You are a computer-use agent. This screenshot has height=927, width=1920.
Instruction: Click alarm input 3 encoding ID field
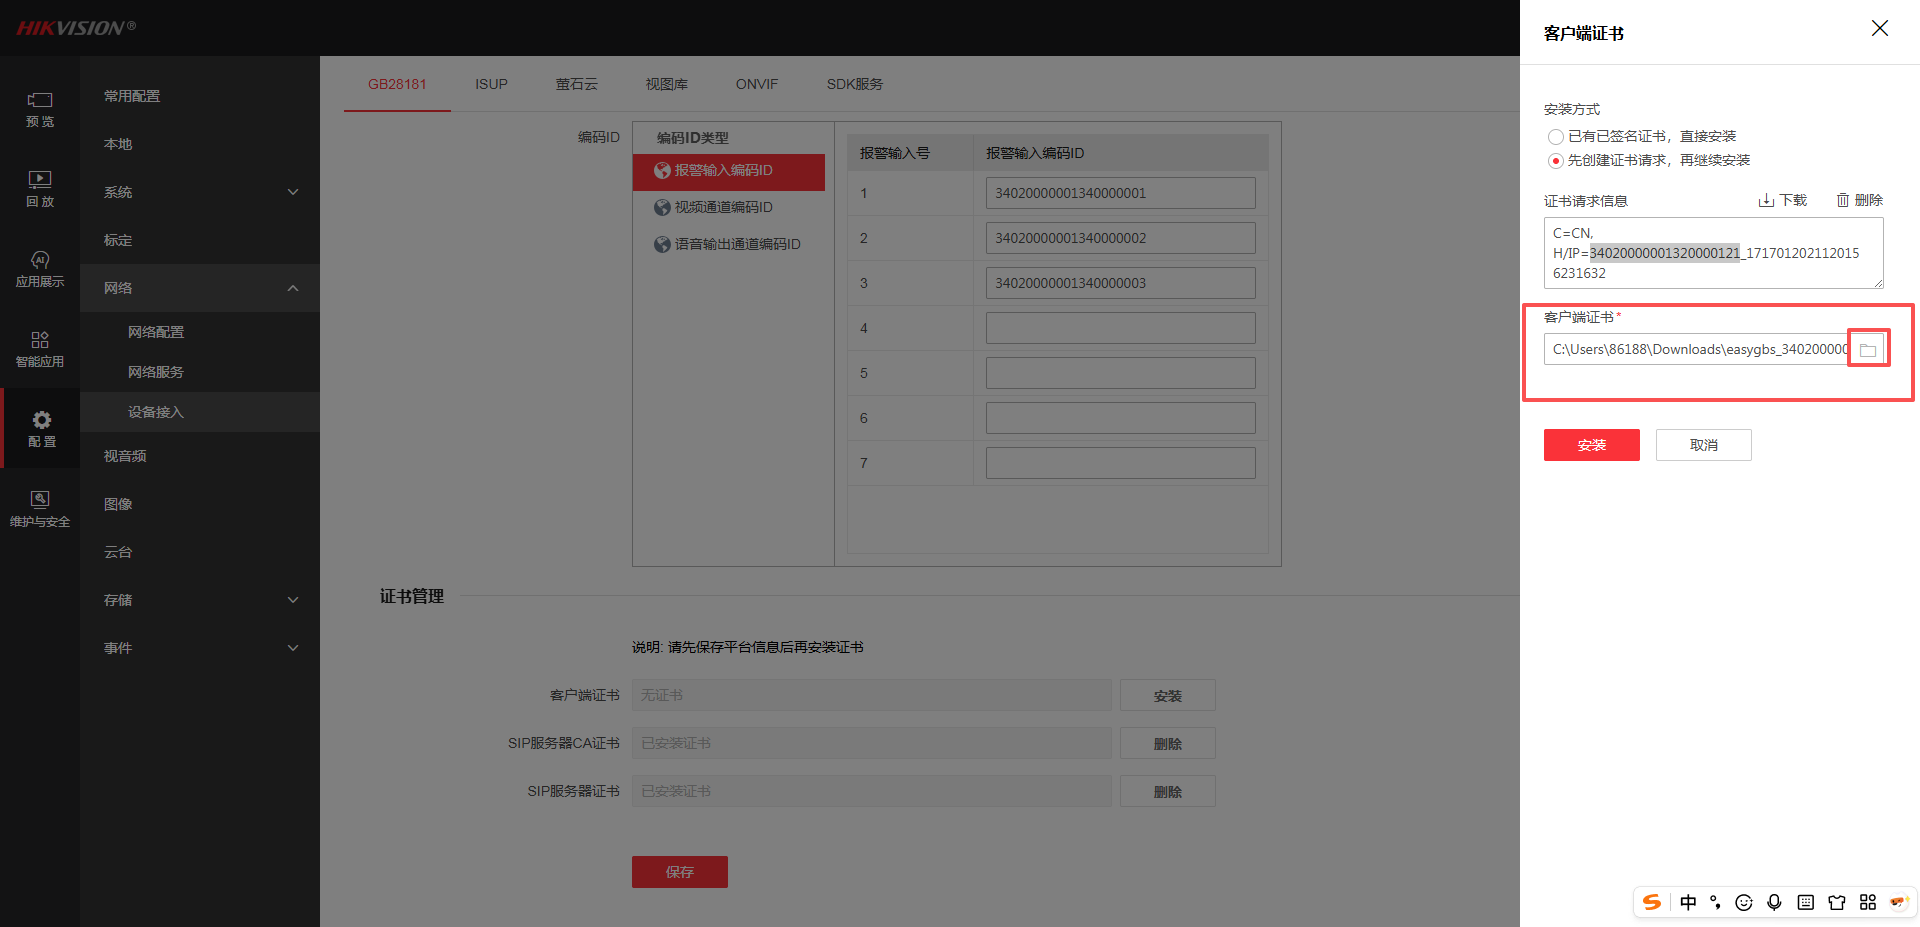click(1120, 283)
